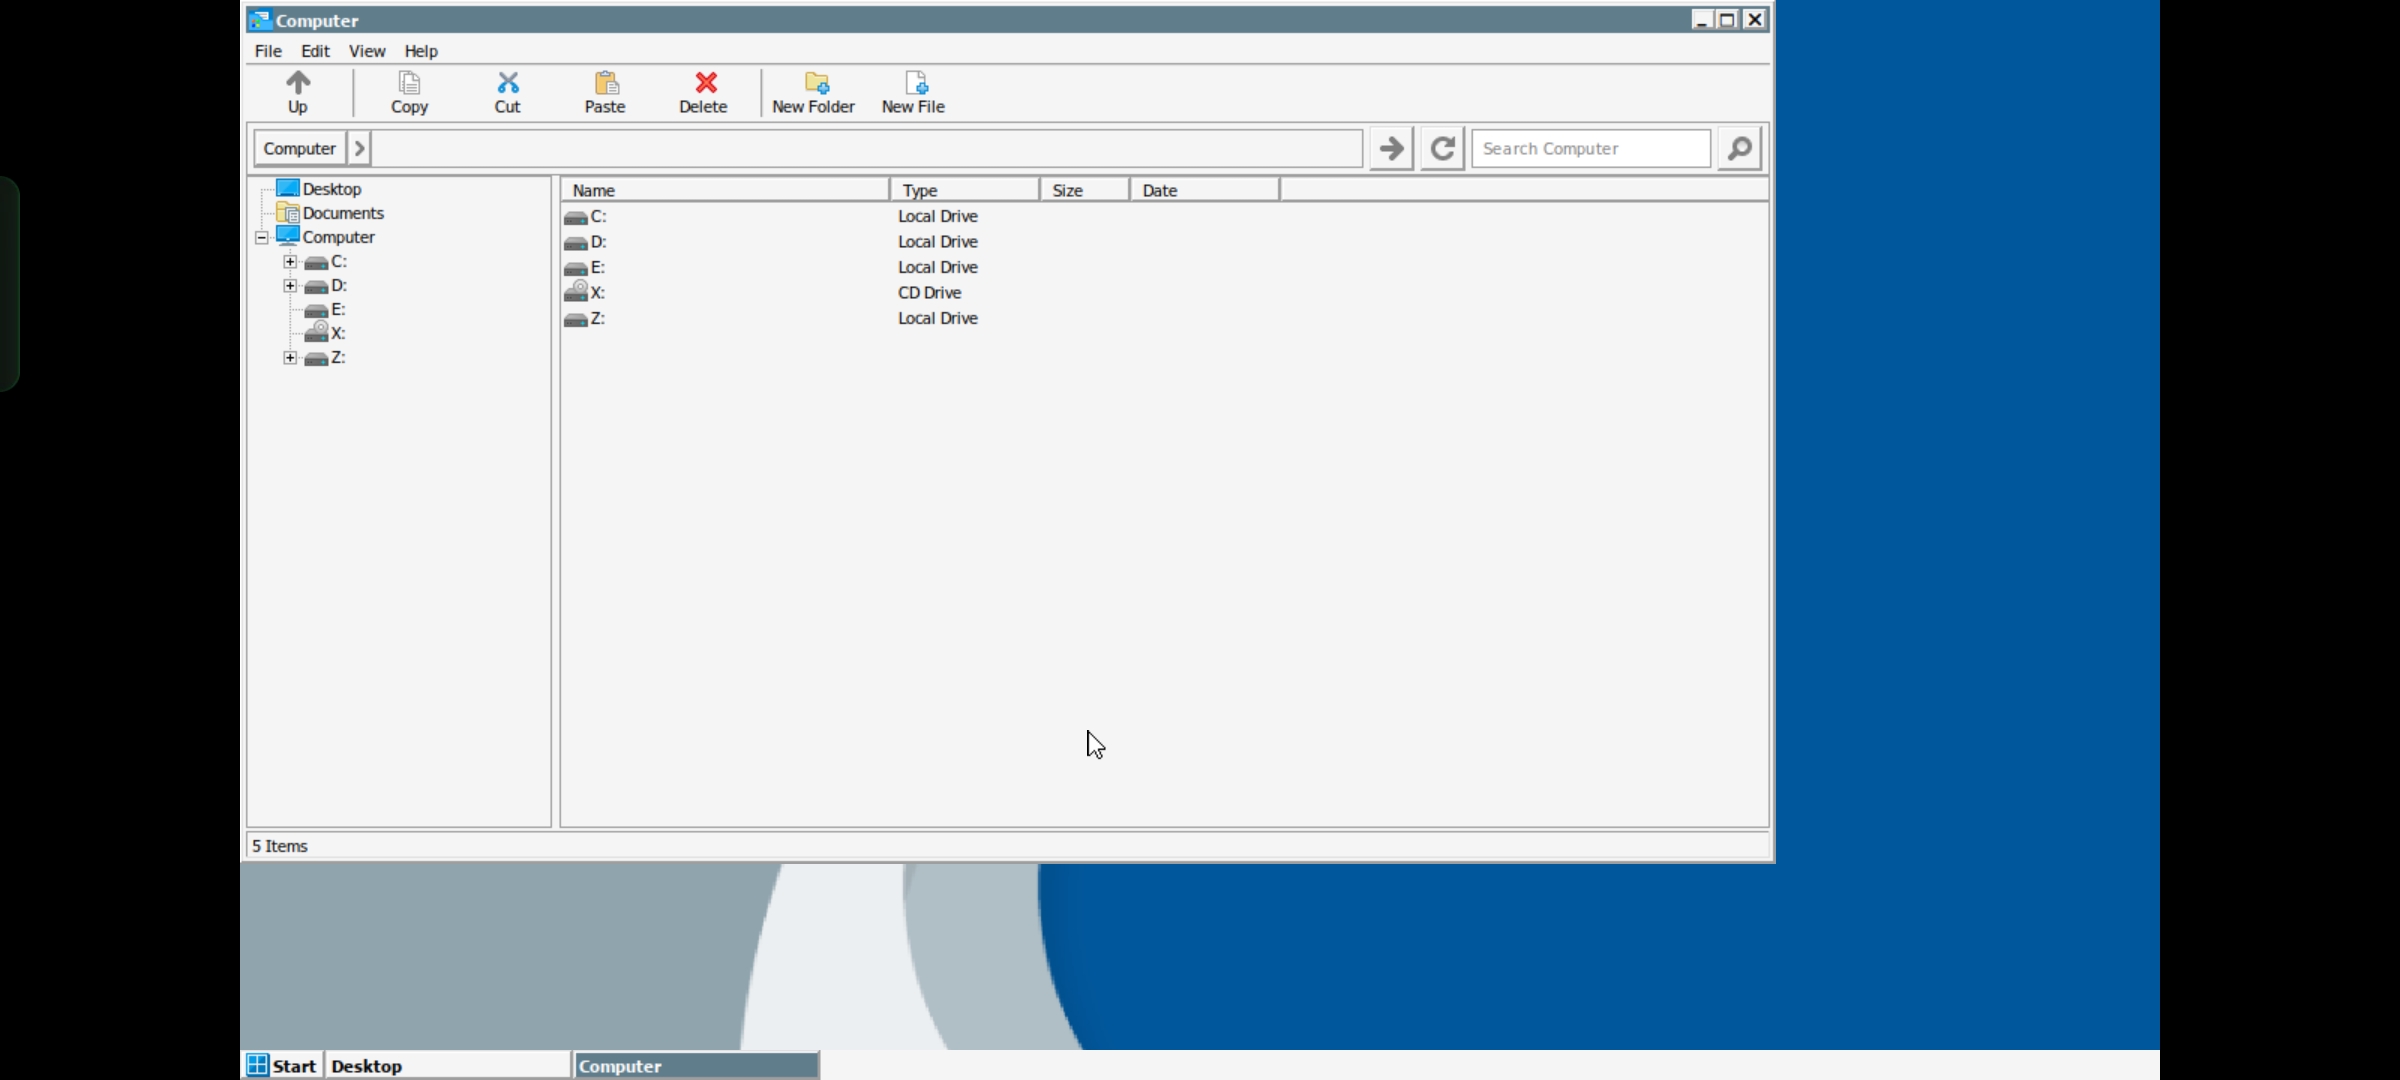This screenshot has width=2400, height=1080.
Task: Open the breadcrumb chevron after Computer
Action: (360, 149)
